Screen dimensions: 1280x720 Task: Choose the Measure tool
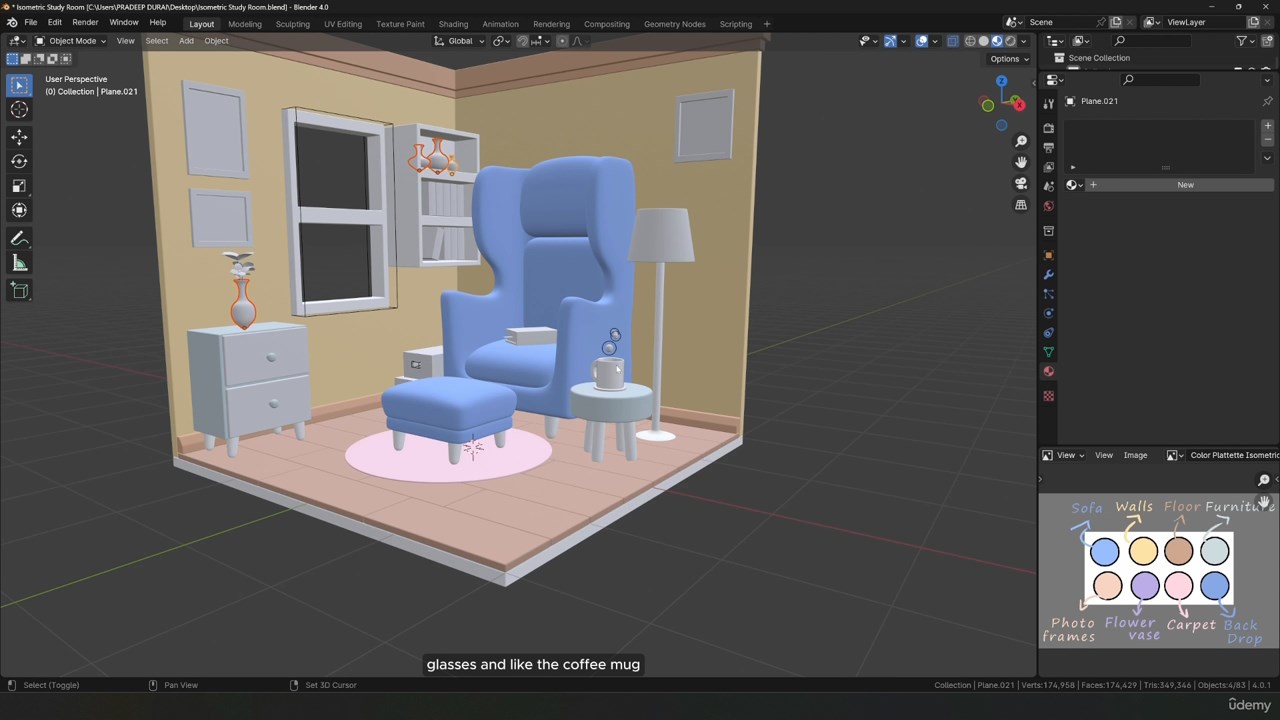tap(19, 263)
